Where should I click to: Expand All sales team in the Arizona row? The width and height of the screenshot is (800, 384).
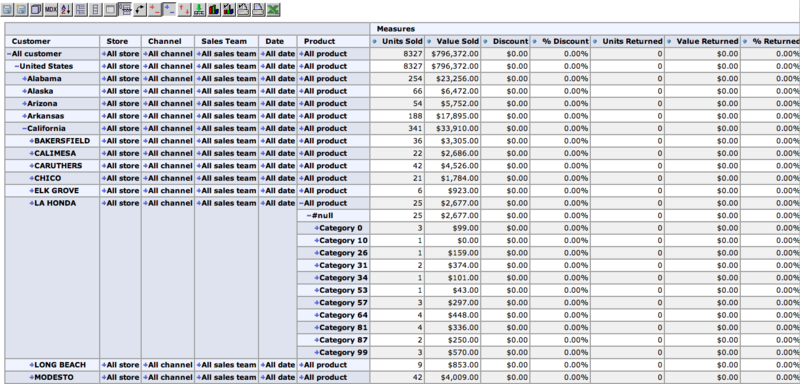[199, 104]
